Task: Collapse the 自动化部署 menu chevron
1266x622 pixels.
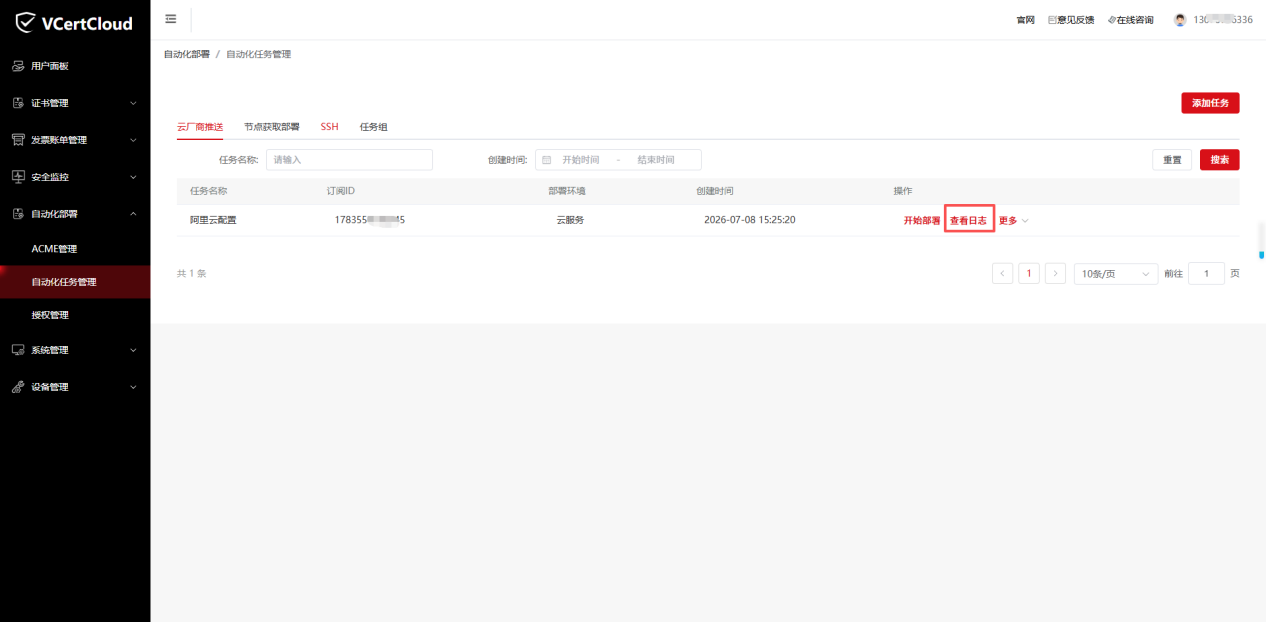Action: 133,214
